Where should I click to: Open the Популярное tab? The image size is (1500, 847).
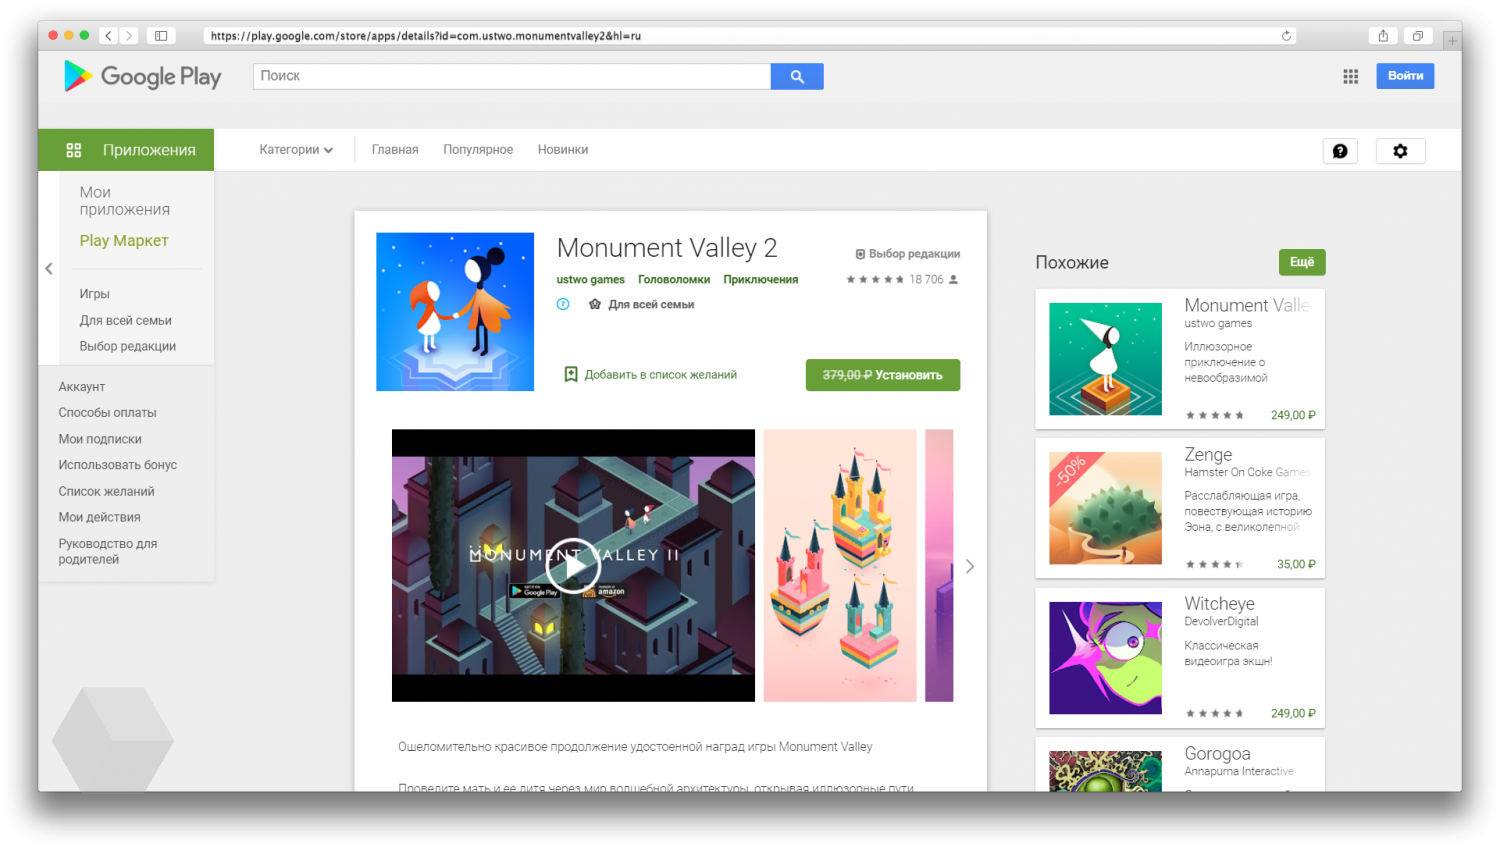[x=478, y=150]
